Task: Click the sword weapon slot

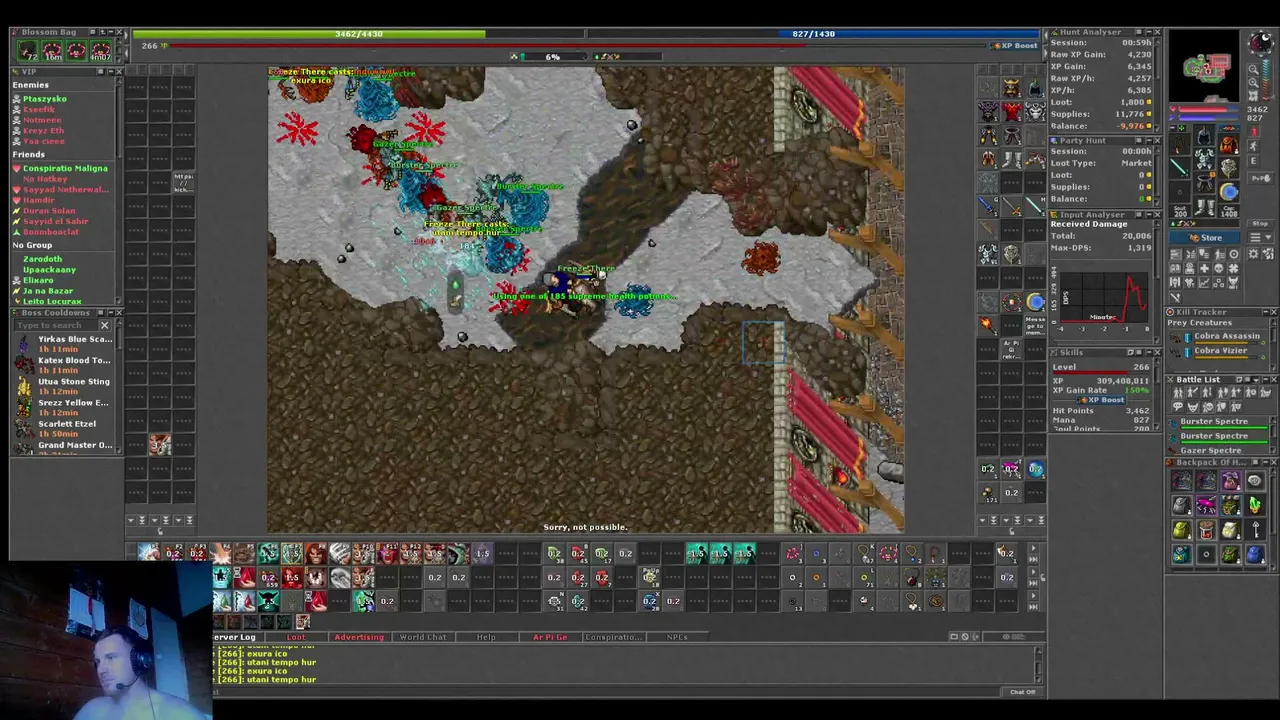Action: [1179, 168]
